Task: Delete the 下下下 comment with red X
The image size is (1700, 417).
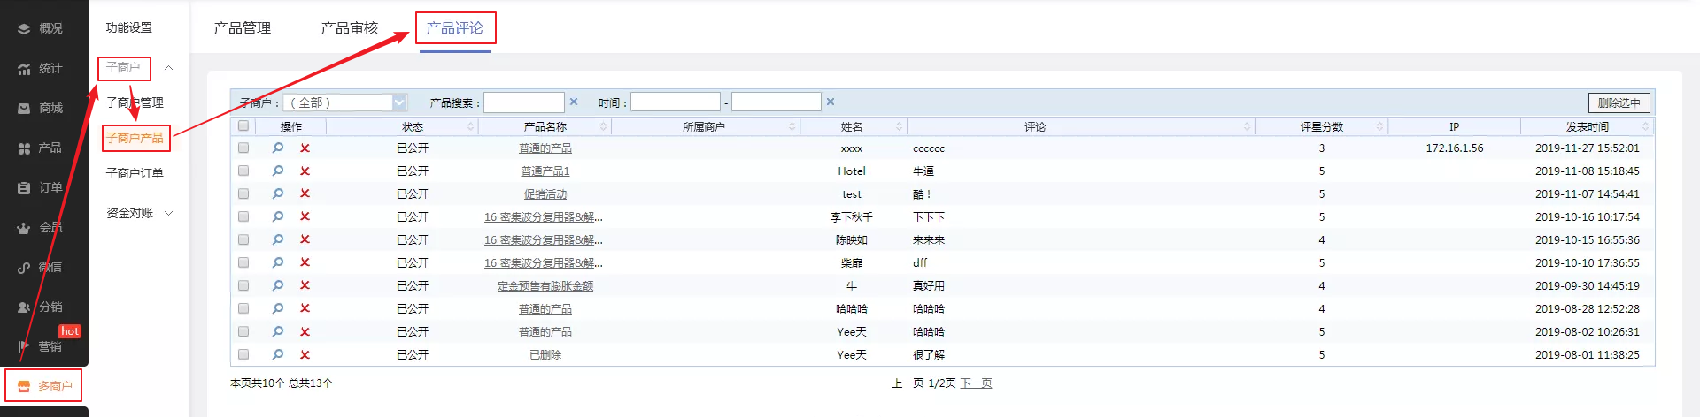Action: [305, 217]
